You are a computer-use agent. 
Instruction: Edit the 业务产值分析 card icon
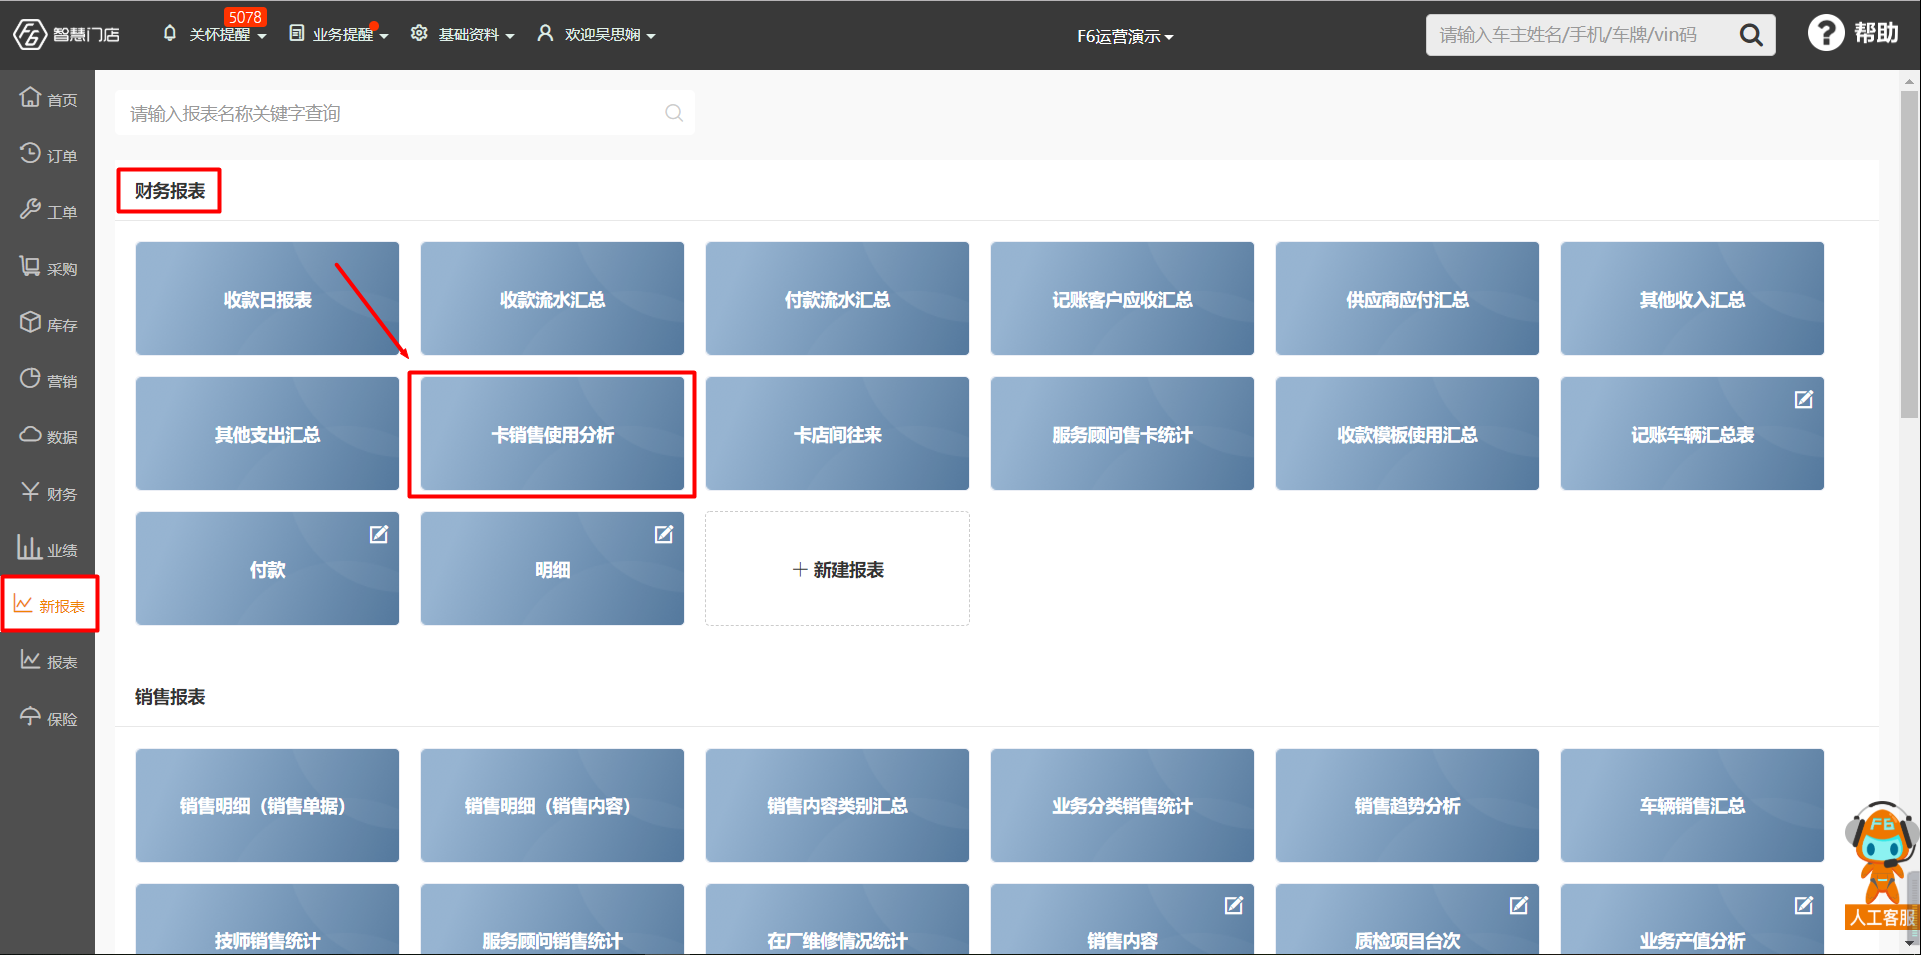[1803, 905]
